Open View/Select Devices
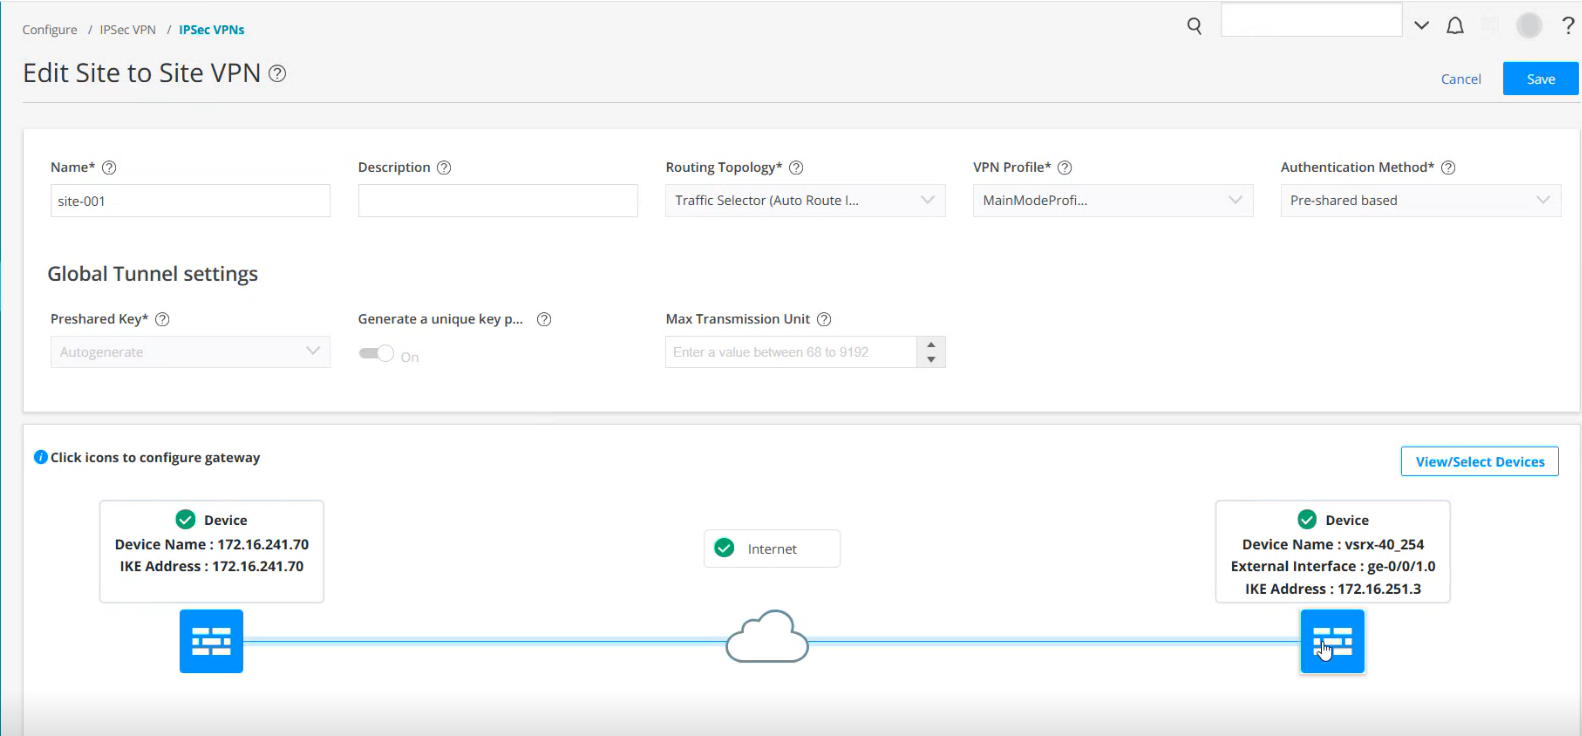This screenshot has height=736, width=1582. click(1480, 462)
